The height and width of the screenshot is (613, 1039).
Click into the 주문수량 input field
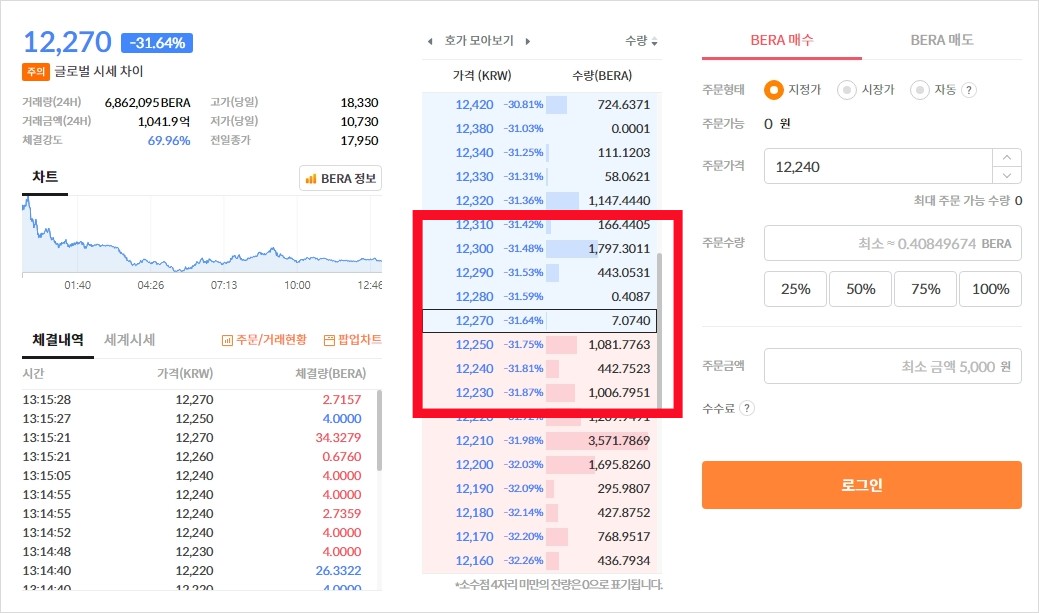(x=893, y=243)
